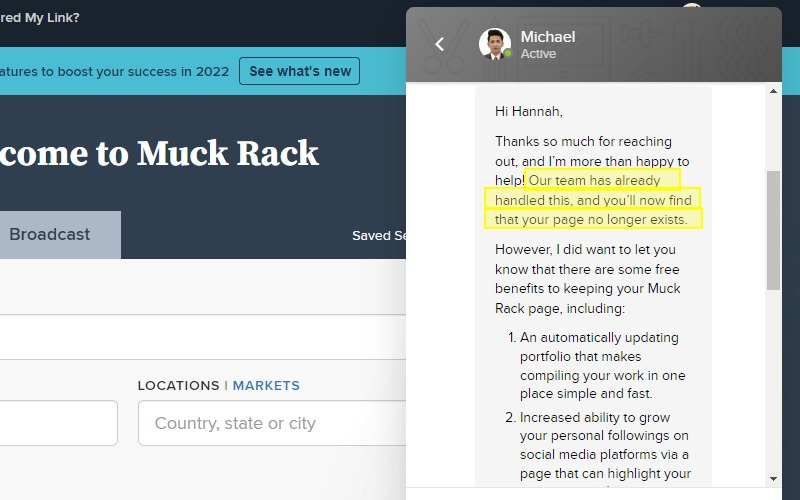Viewport: 800px width, 500px height.
Task: Click the 'Hi Hannah,' greeting text
Action: pos(529,111)
